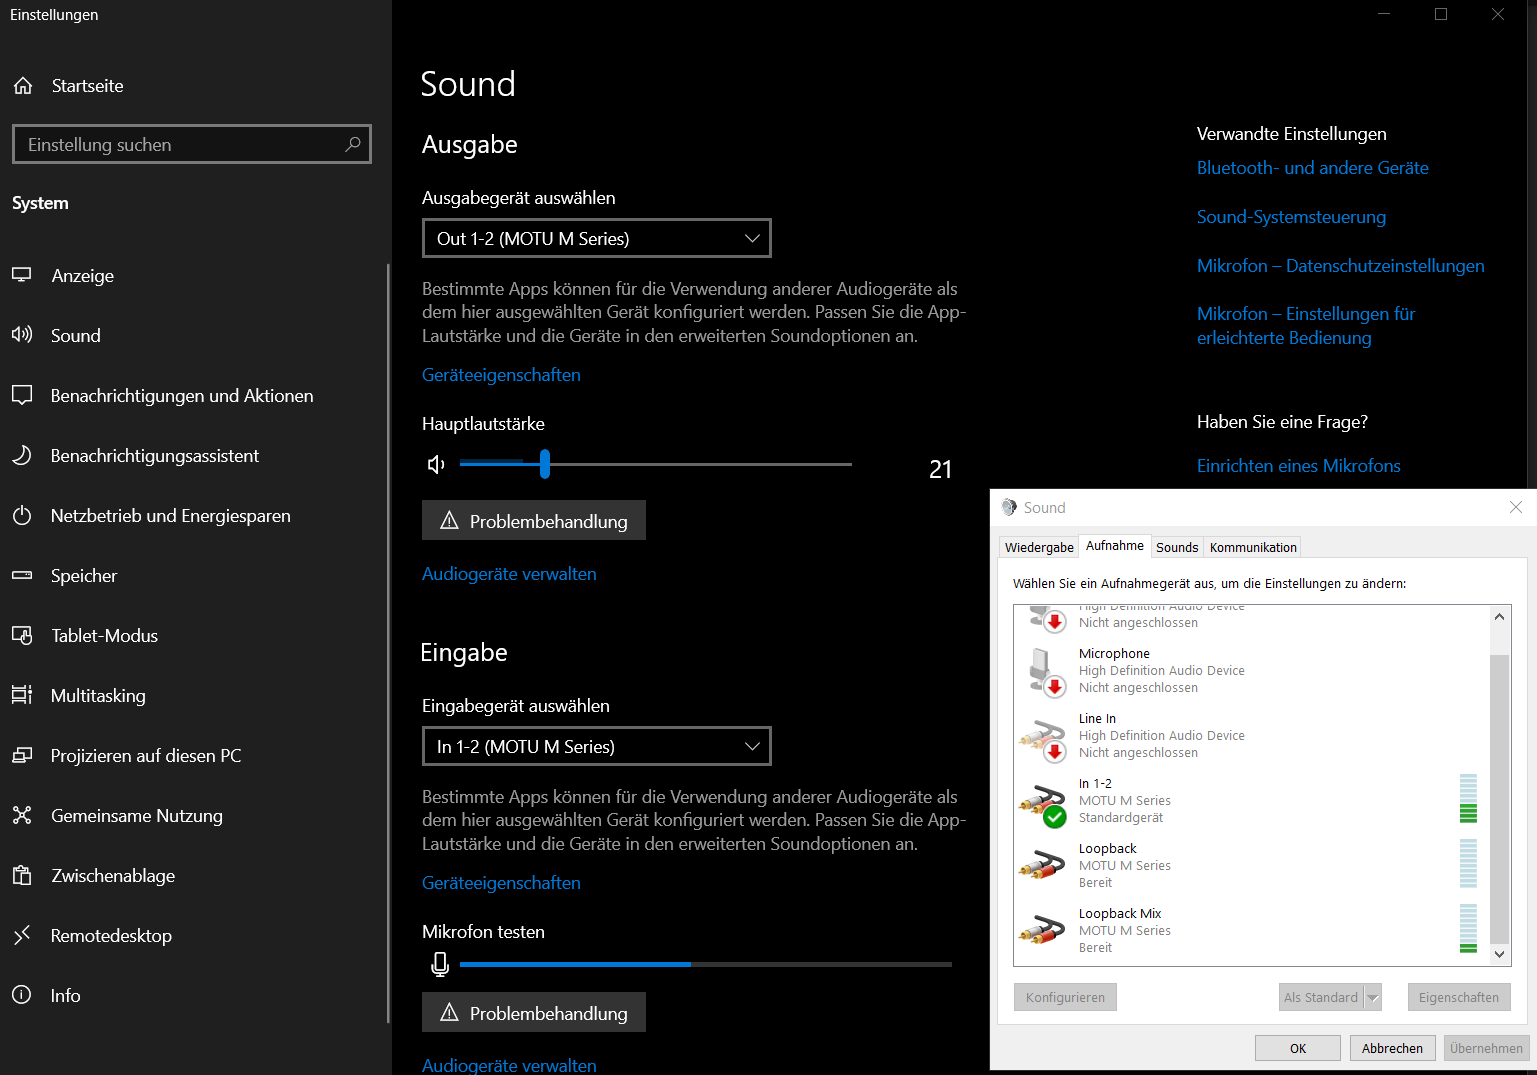
Task: Click the Mikrofon testen level bar
Action: pos(706,964)
